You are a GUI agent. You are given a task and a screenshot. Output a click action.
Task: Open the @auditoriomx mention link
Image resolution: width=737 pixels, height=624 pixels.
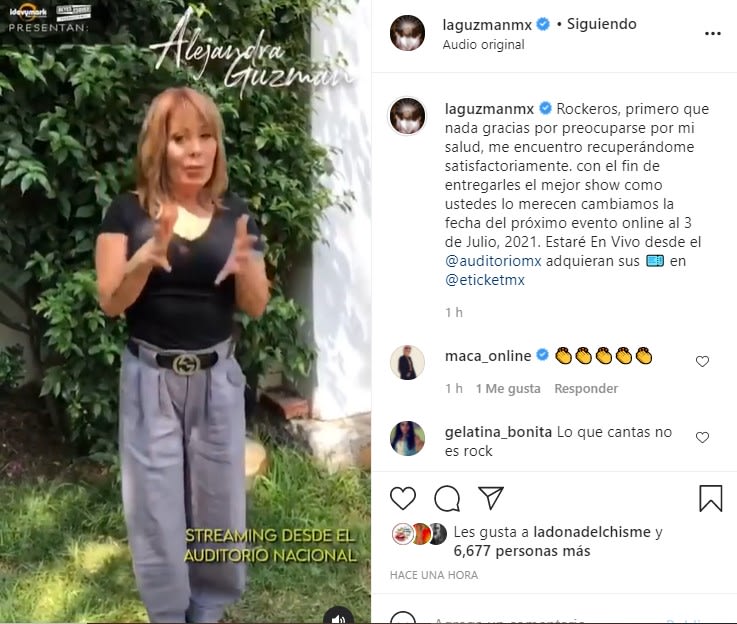tap(493, 261)
